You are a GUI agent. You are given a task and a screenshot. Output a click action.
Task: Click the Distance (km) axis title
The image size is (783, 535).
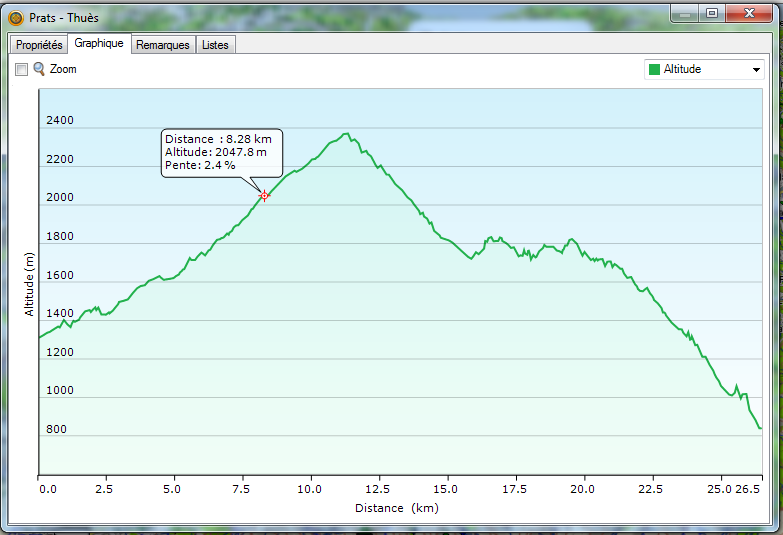(396, 508)
